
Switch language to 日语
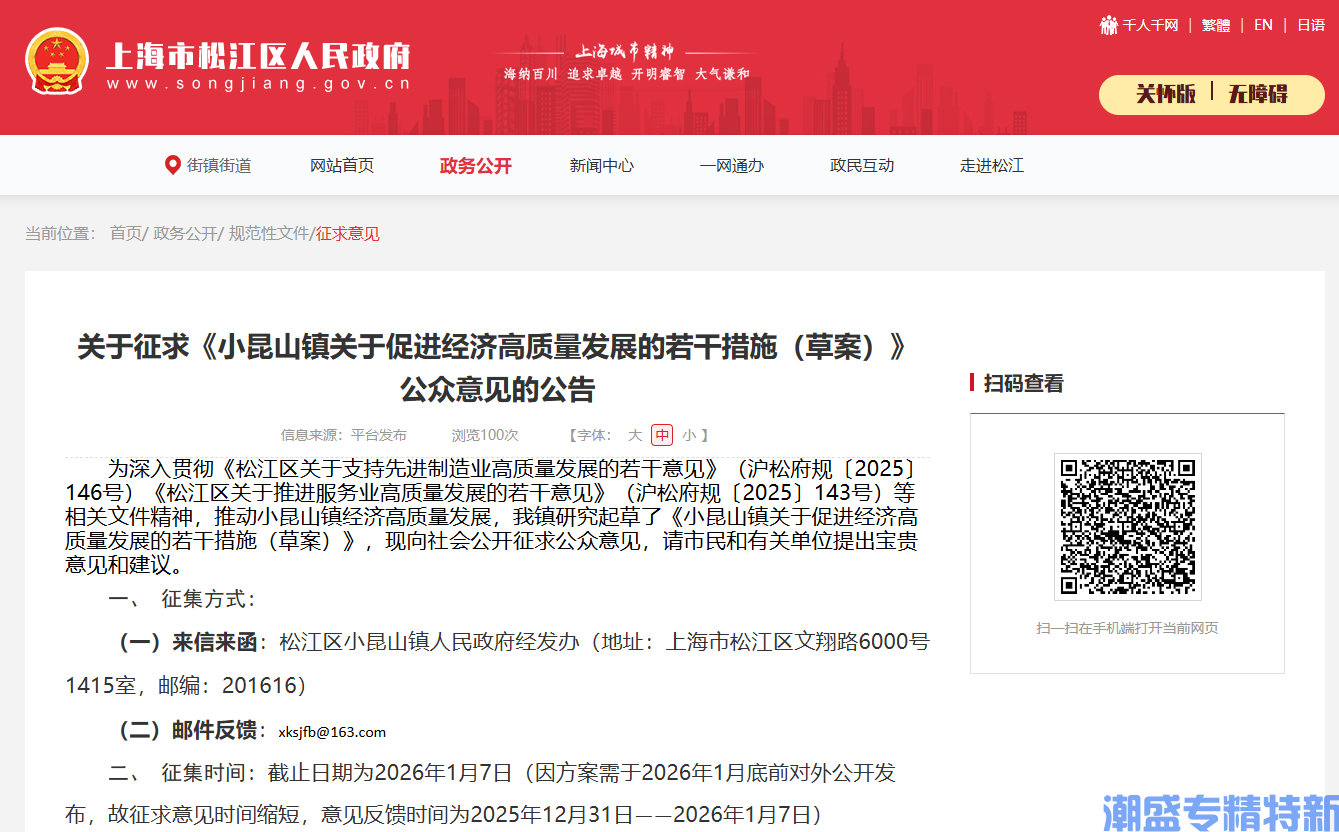pos(1311,25)
